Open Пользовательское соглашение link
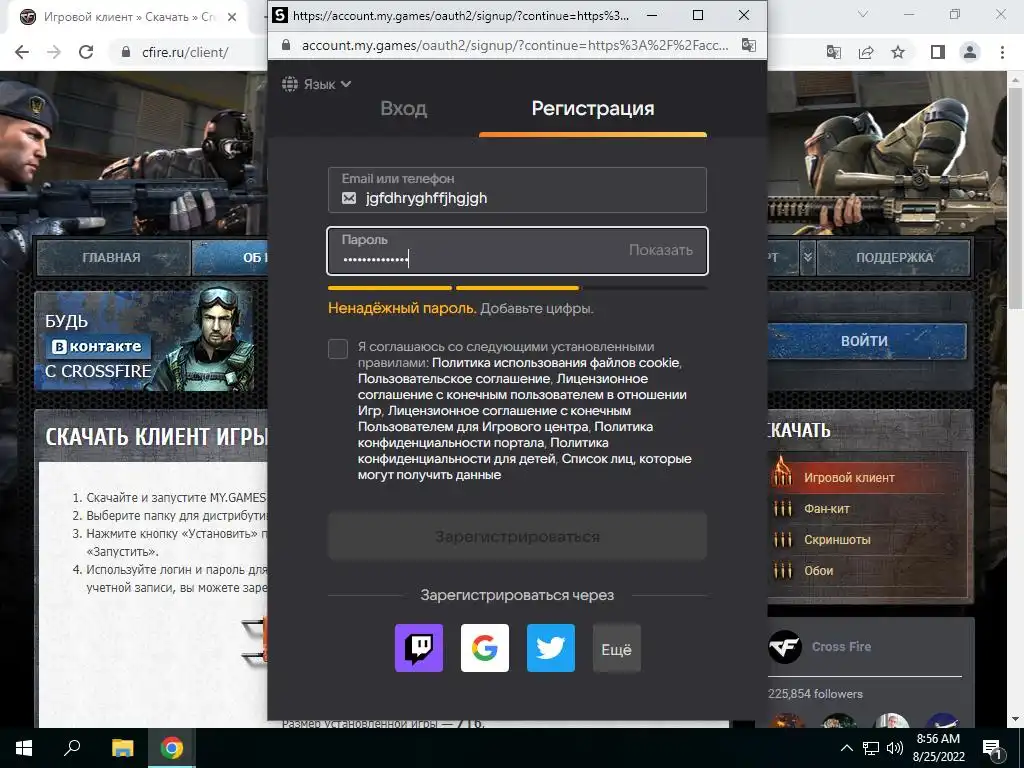Viewport: 1024px width, 768px height. [x=453, y=379]
